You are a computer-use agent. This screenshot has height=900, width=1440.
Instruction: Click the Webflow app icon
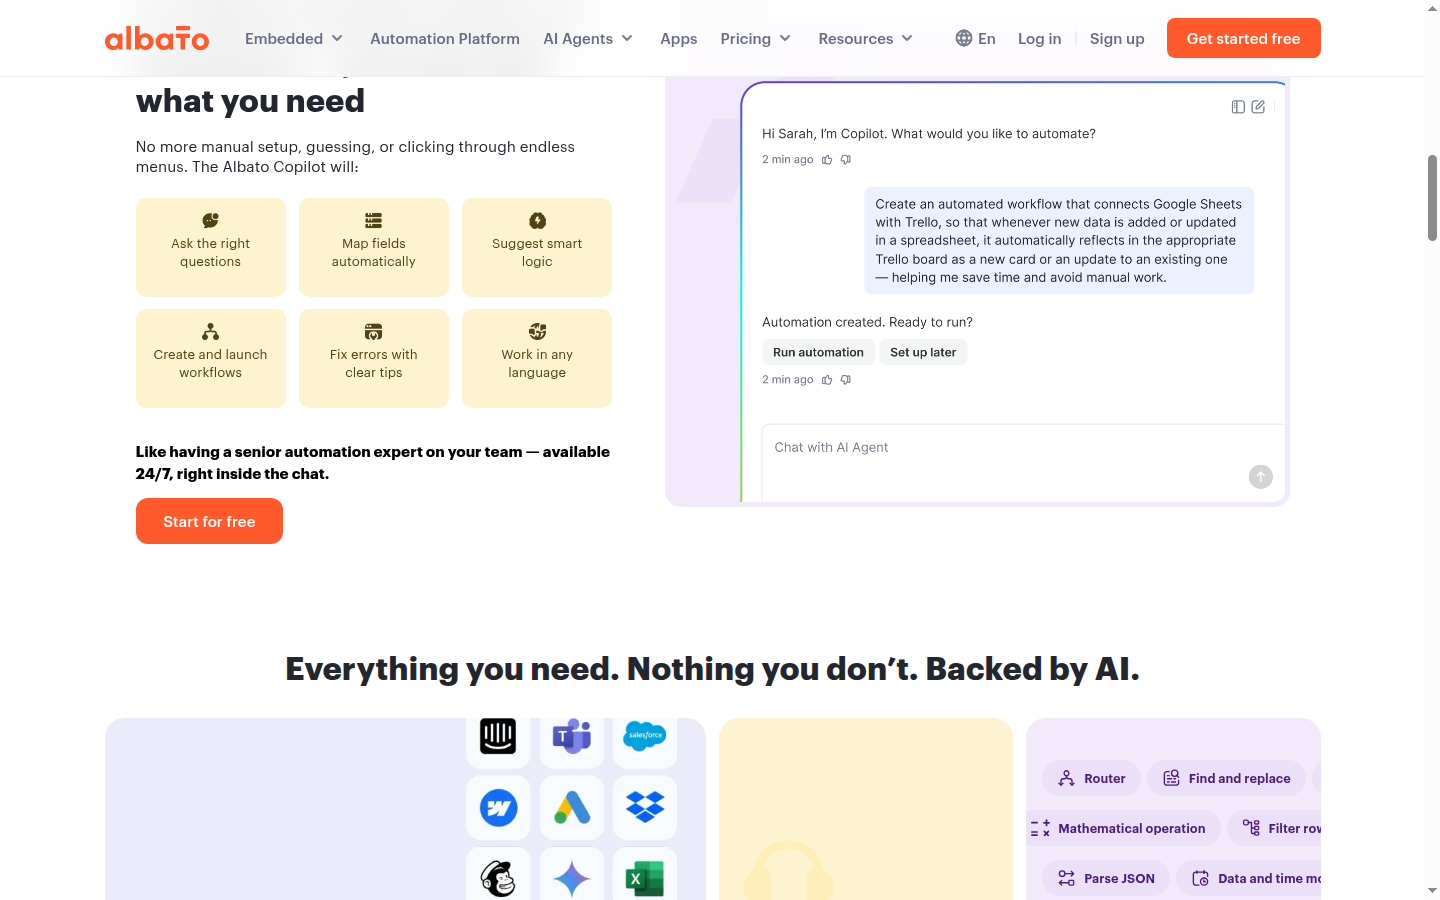pos(498,807)
